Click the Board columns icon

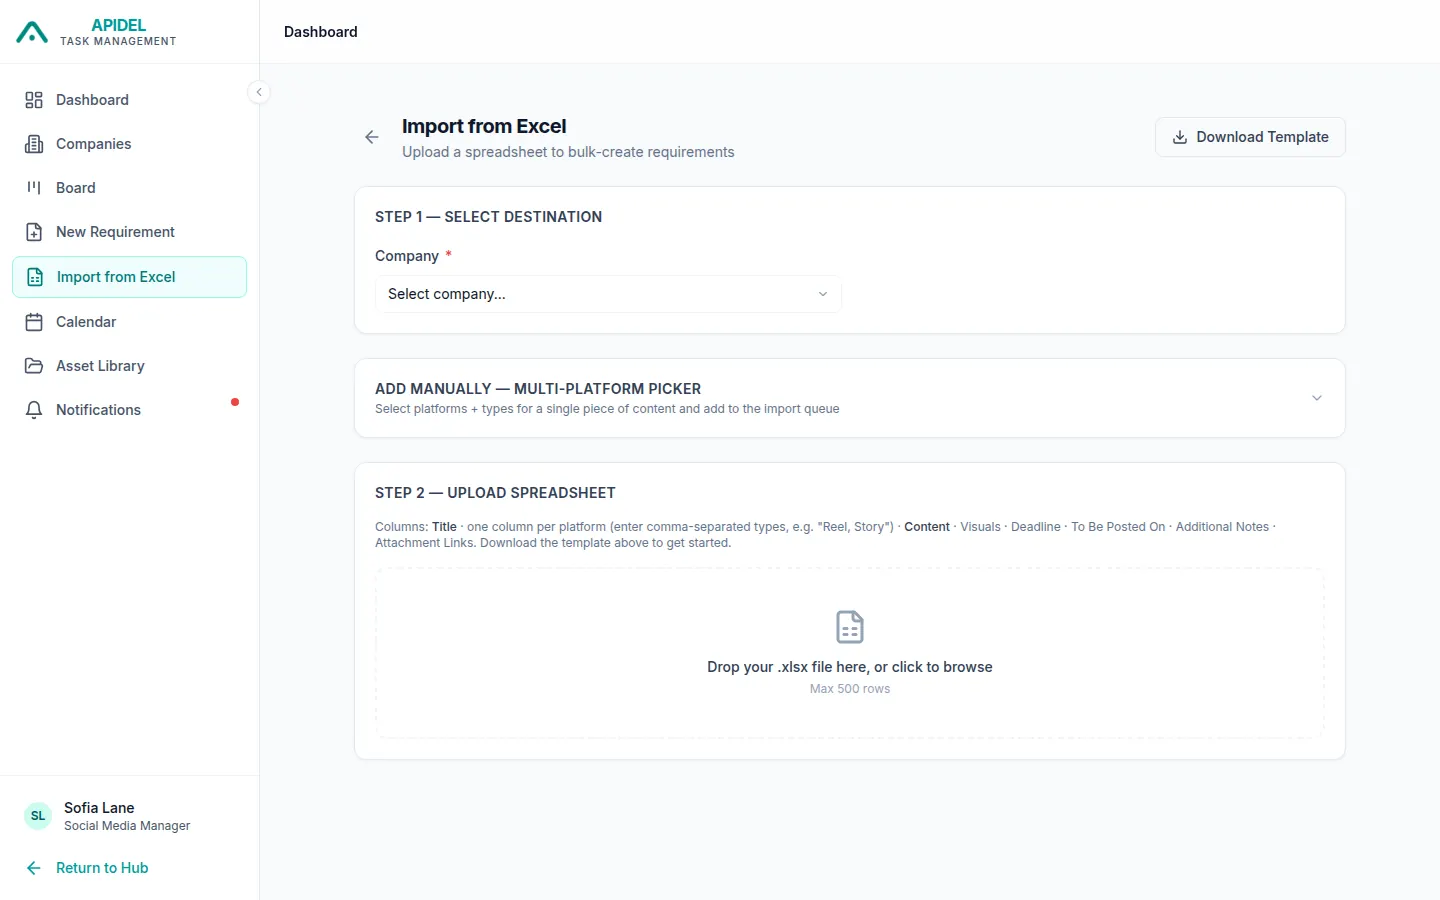tap(34, 188)
